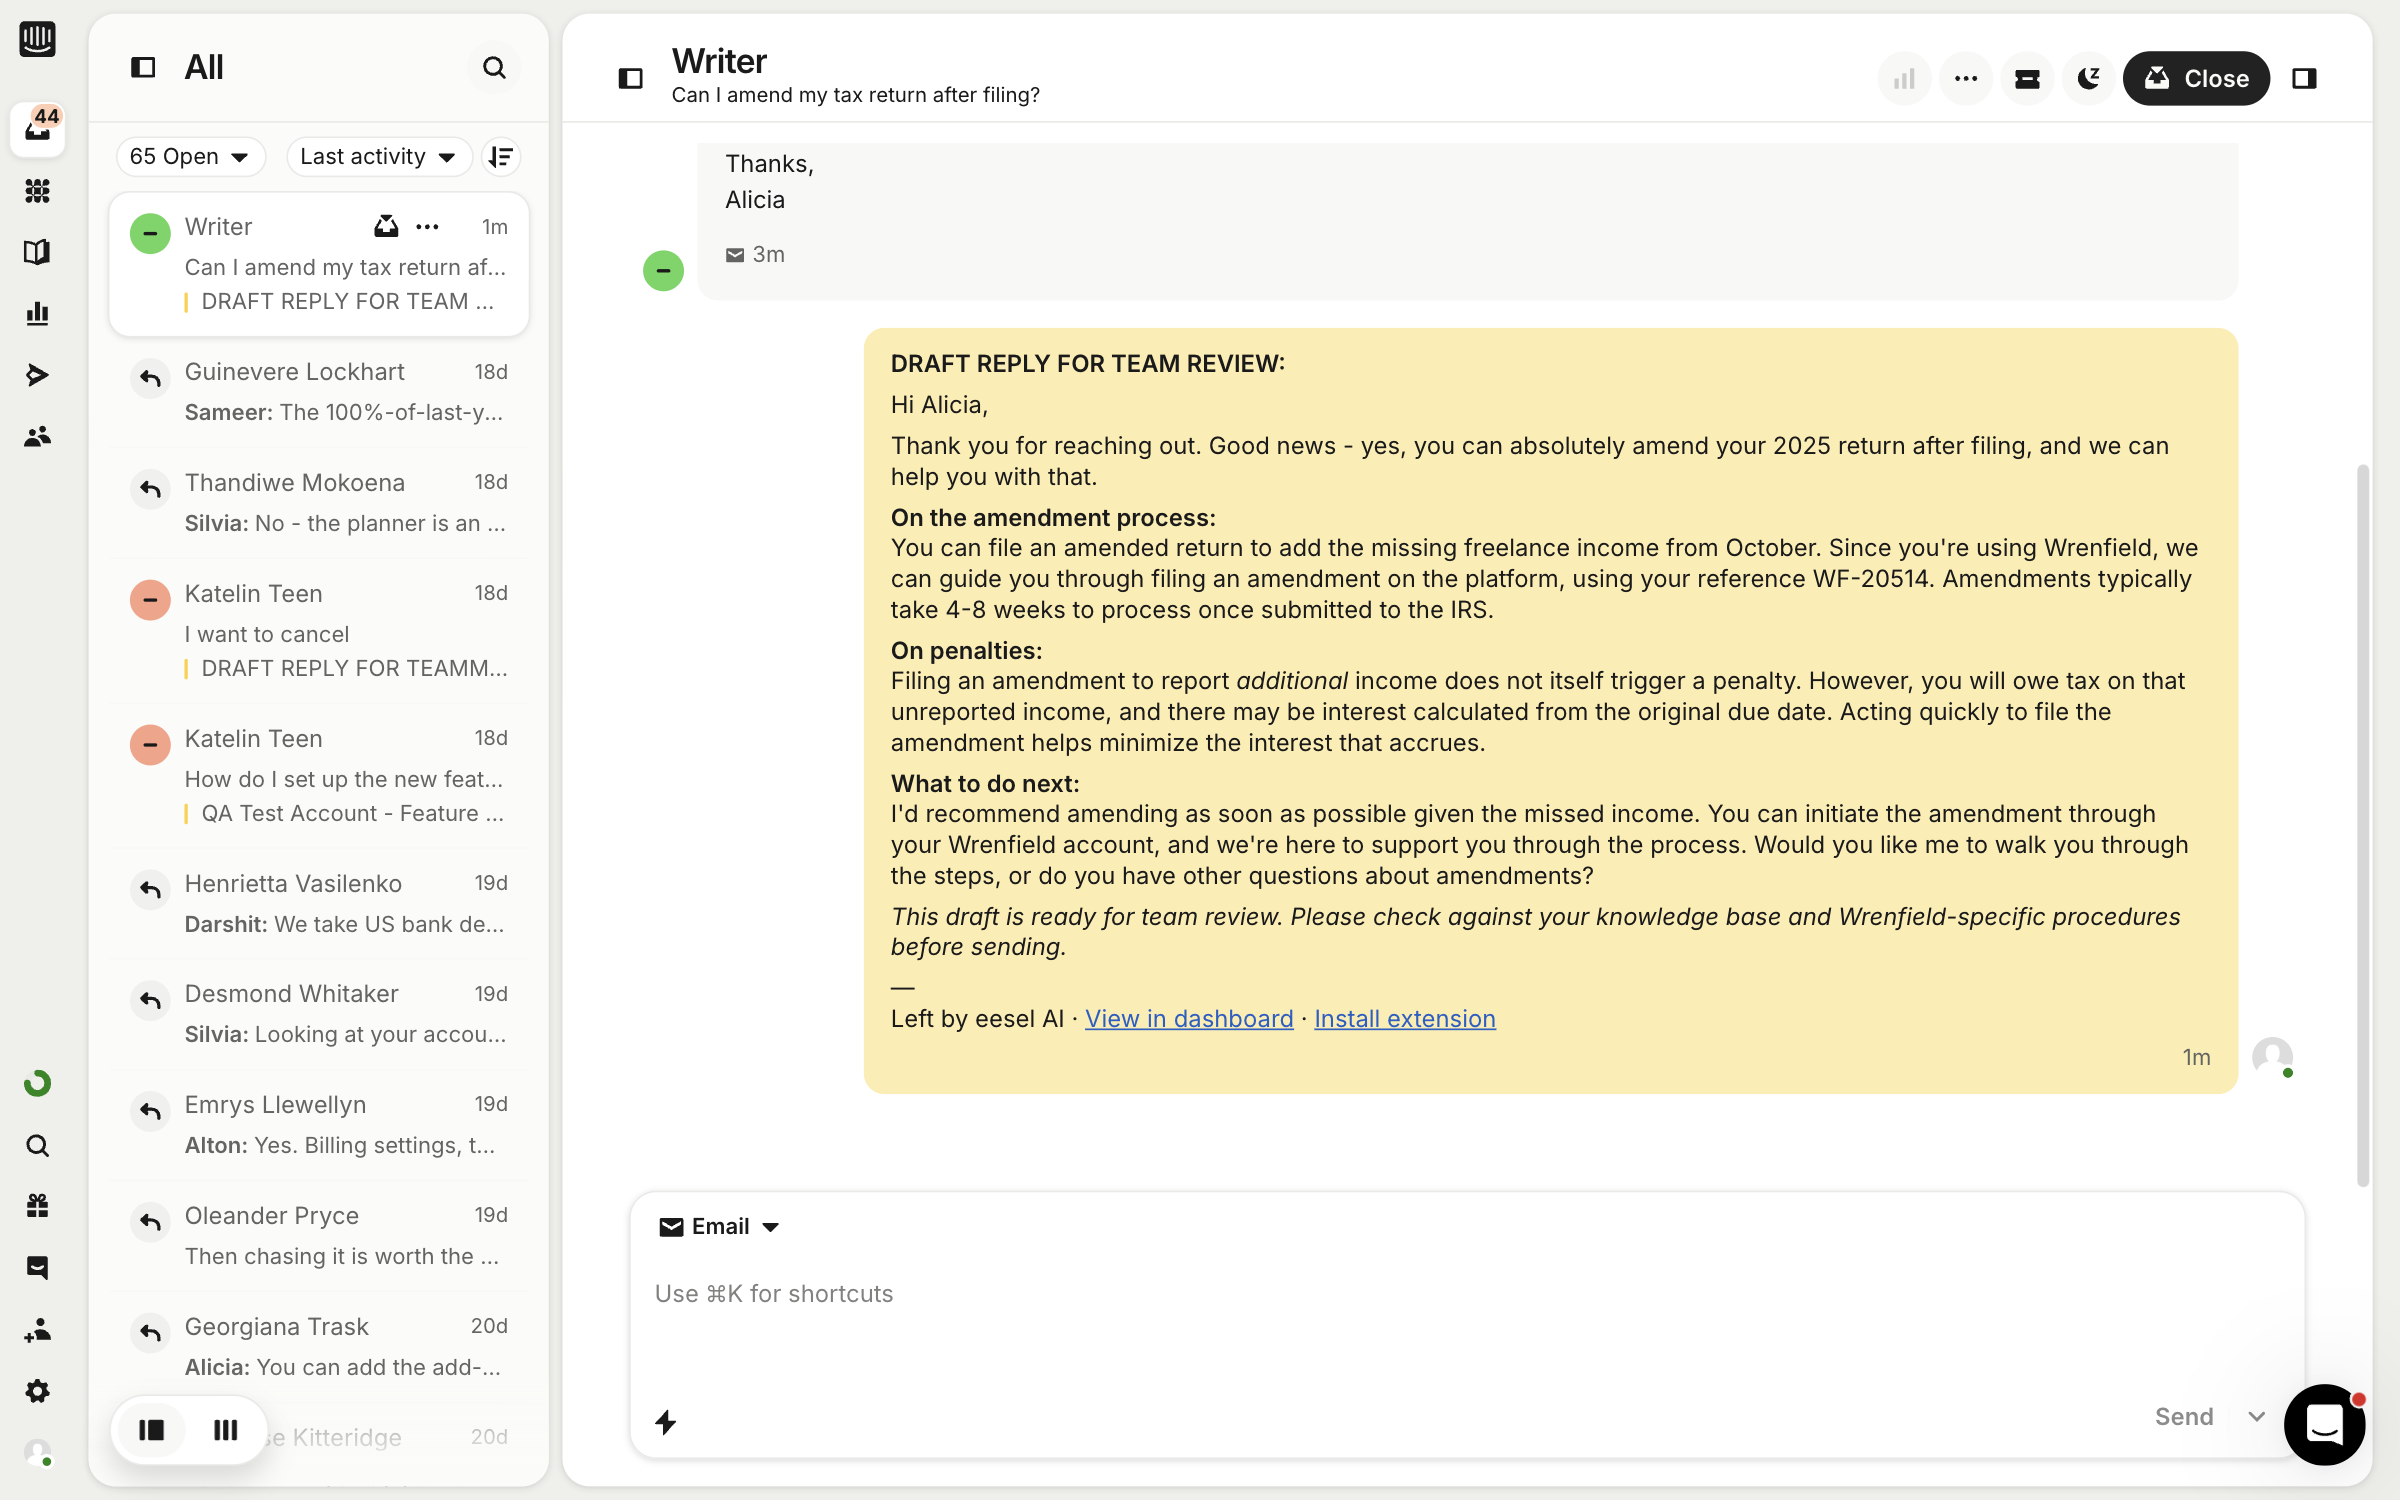Viewport: 2400px width, 1500px height.
Task: Click the lightning bolt macros icon in composer
Action: 666,1421
